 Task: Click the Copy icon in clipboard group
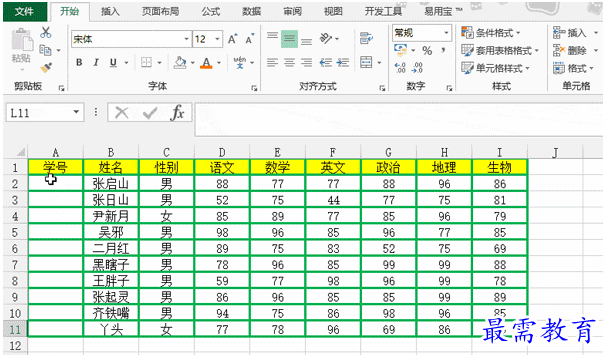45,50
